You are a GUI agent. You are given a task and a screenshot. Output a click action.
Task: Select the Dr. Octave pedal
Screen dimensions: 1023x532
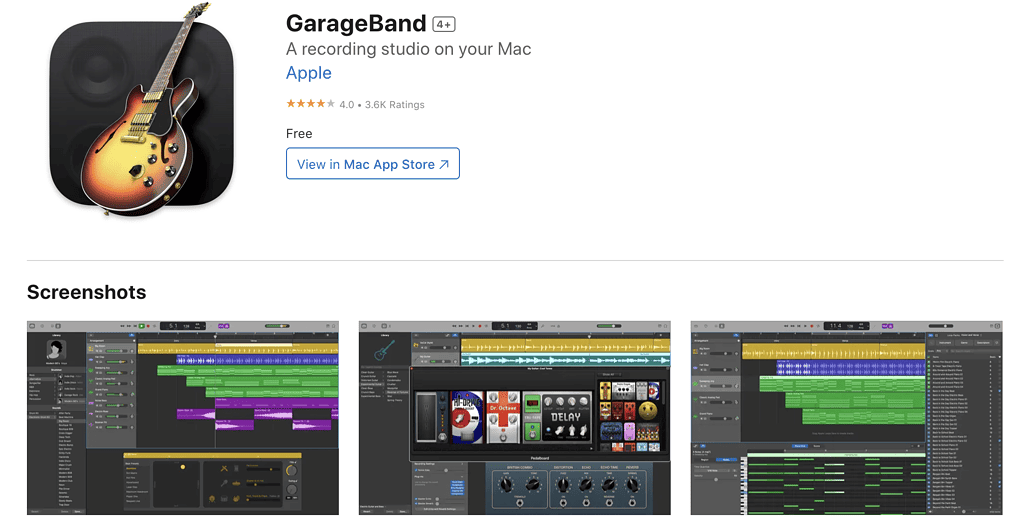coord(503,416)
